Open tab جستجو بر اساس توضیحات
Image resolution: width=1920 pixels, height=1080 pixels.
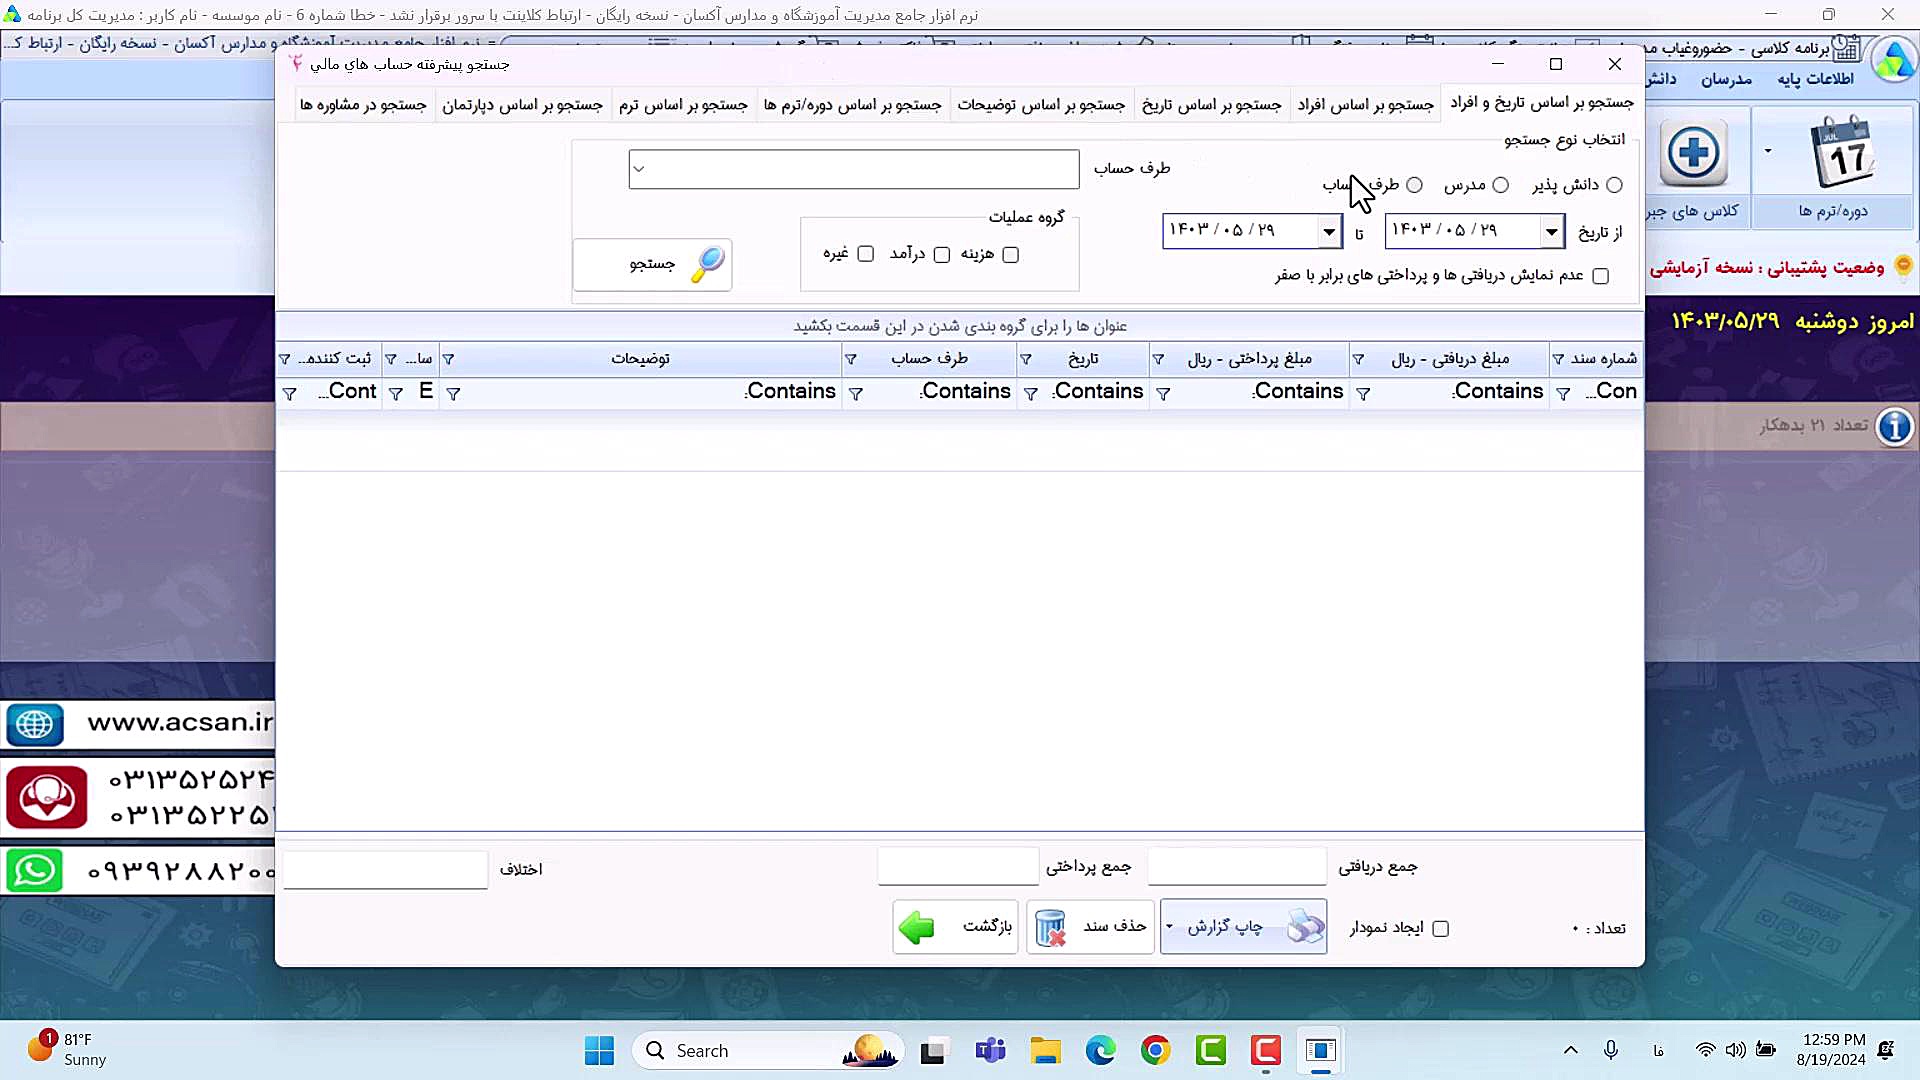pyautogui.click(x=1041, y=104)
